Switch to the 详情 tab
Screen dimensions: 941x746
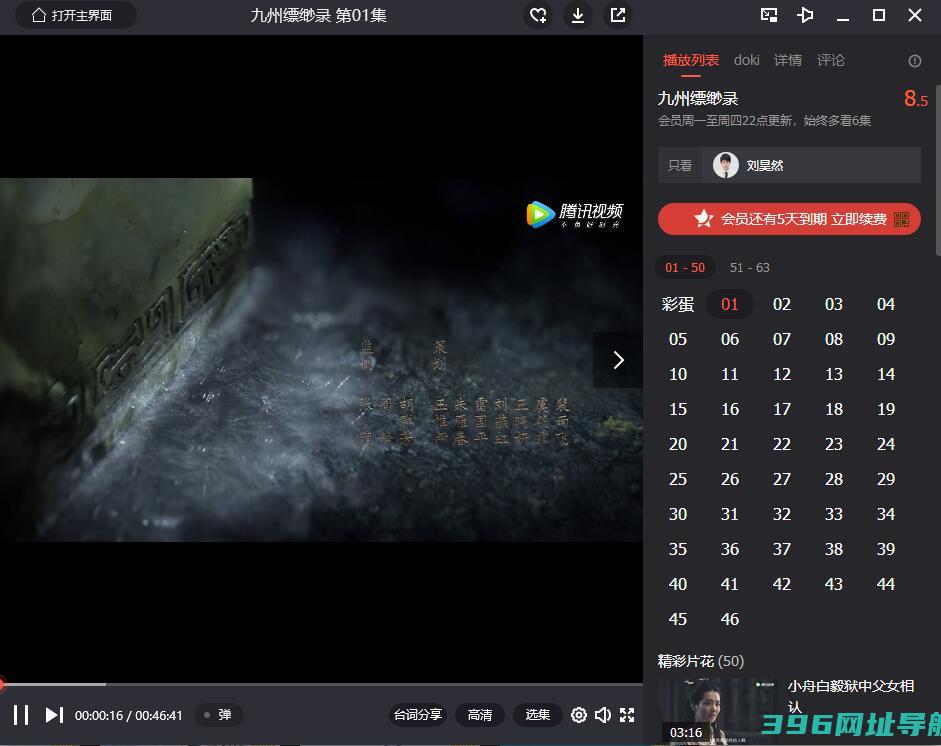point(788,60)
